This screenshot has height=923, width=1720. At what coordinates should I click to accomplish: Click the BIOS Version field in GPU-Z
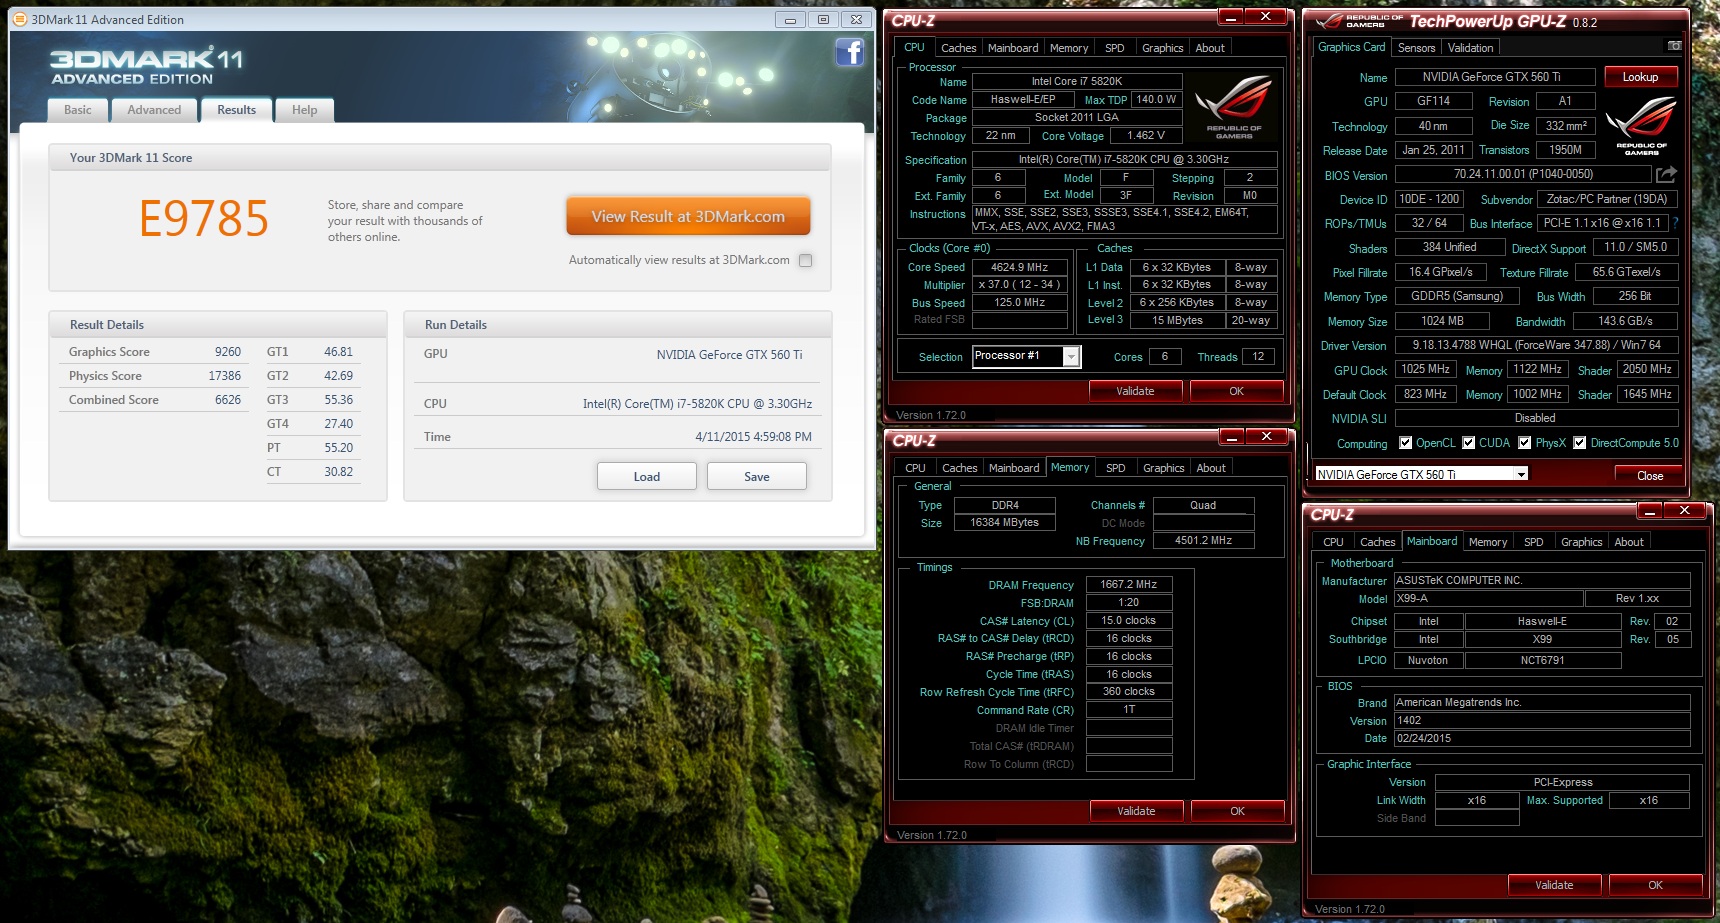click(1523, 174)
